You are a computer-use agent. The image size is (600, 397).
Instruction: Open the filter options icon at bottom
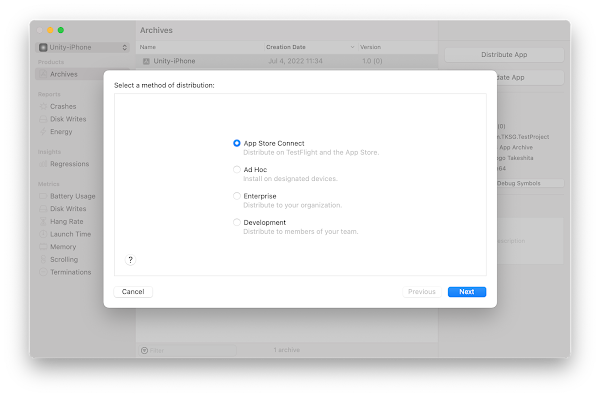[x=144, y=350]
